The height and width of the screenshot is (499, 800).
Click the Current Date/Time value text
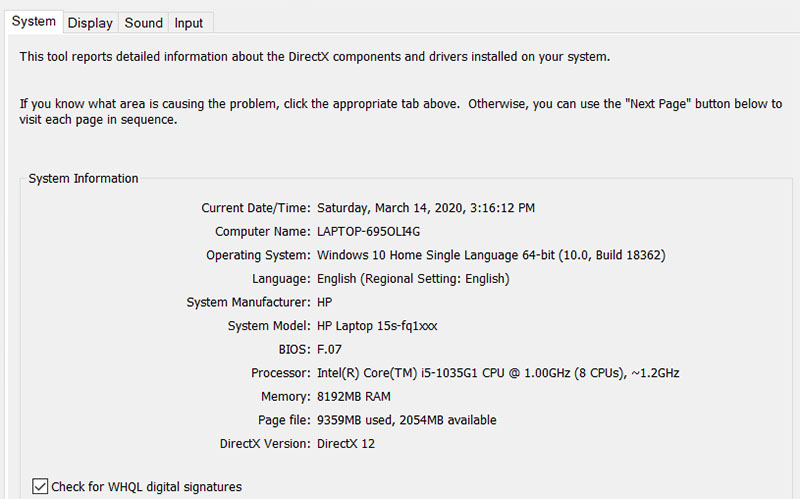(x=426, y=209)
